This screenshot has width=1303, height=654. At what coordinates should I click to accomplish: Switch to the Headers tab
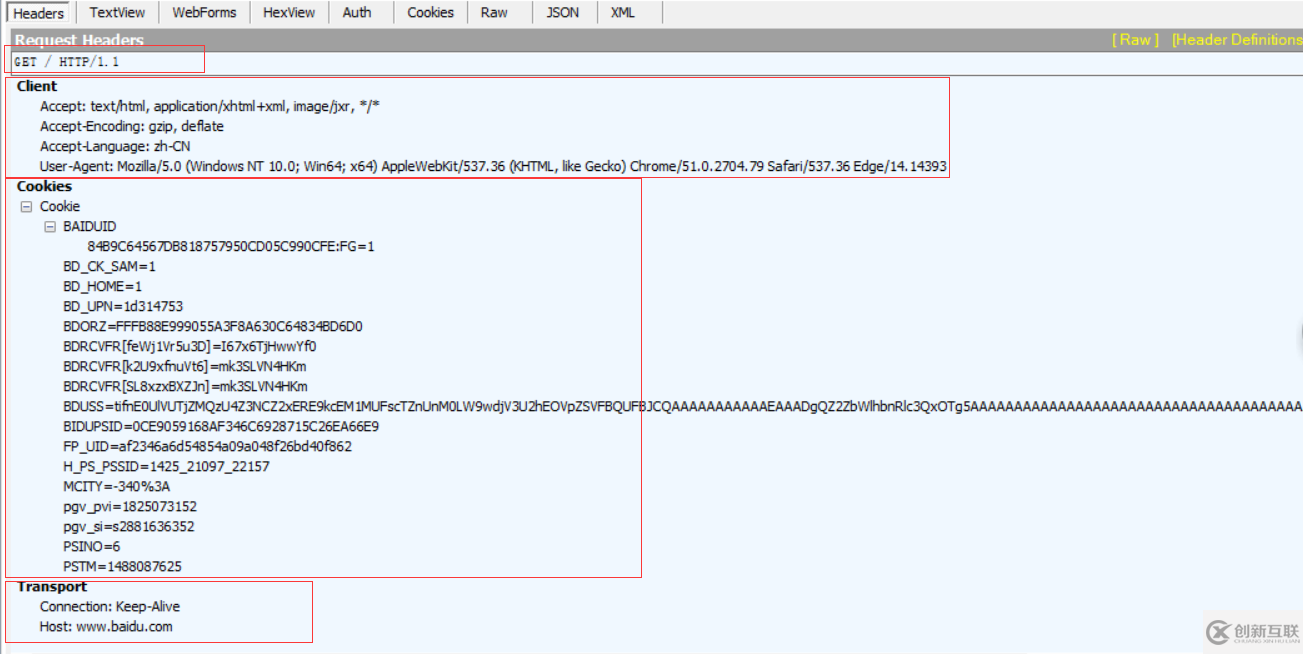(39, 13)
